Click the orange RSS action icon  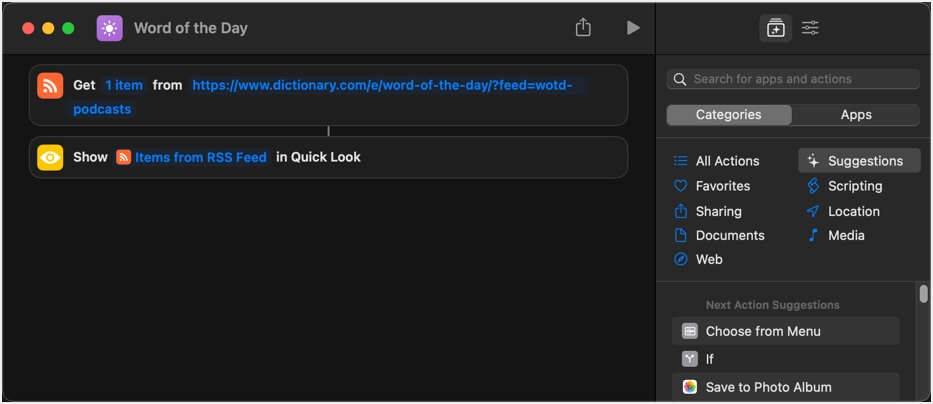[x=50, y=86]
